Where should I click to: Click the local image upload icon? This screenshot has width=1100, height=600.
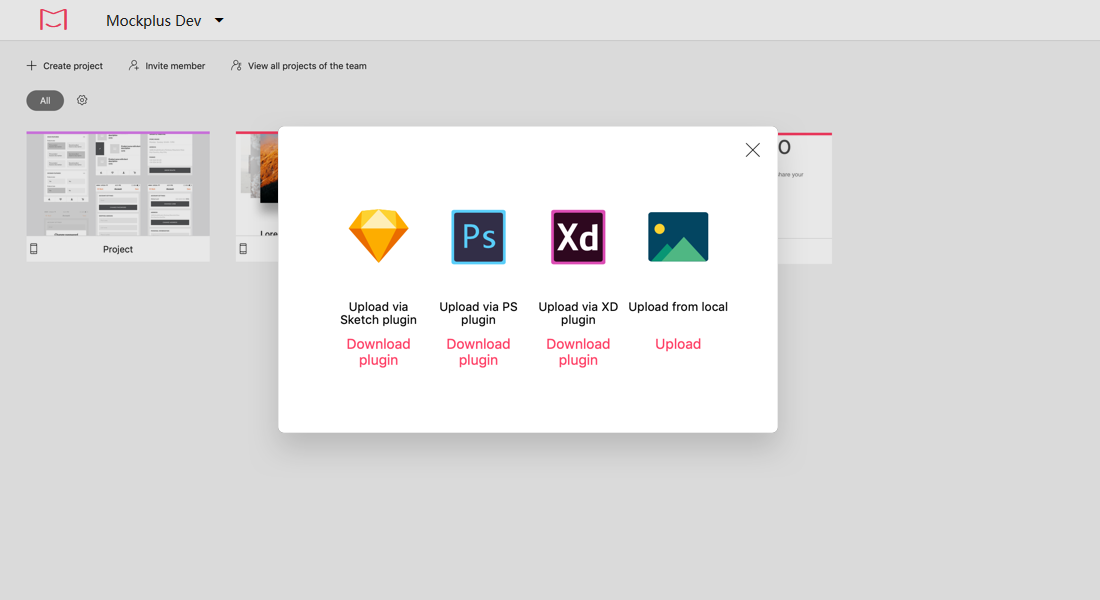678,237
